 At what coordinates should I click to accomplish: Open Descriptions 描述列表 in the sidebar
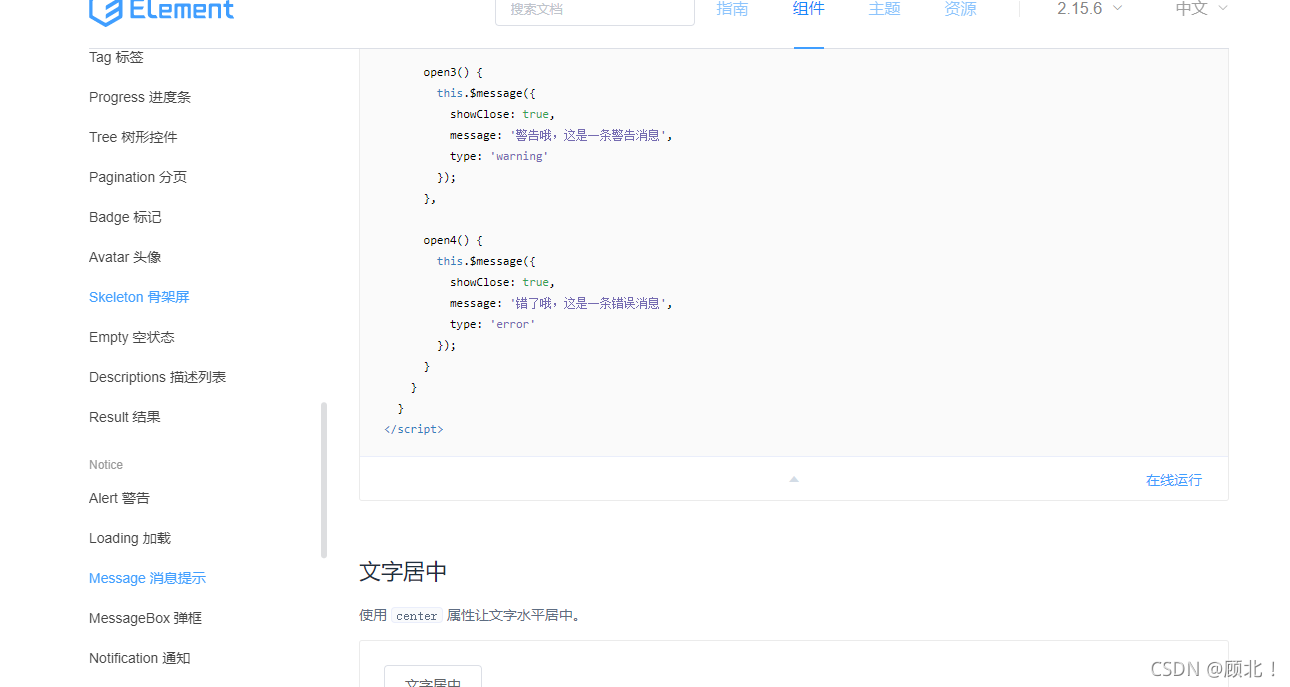[x=158, y=377]
